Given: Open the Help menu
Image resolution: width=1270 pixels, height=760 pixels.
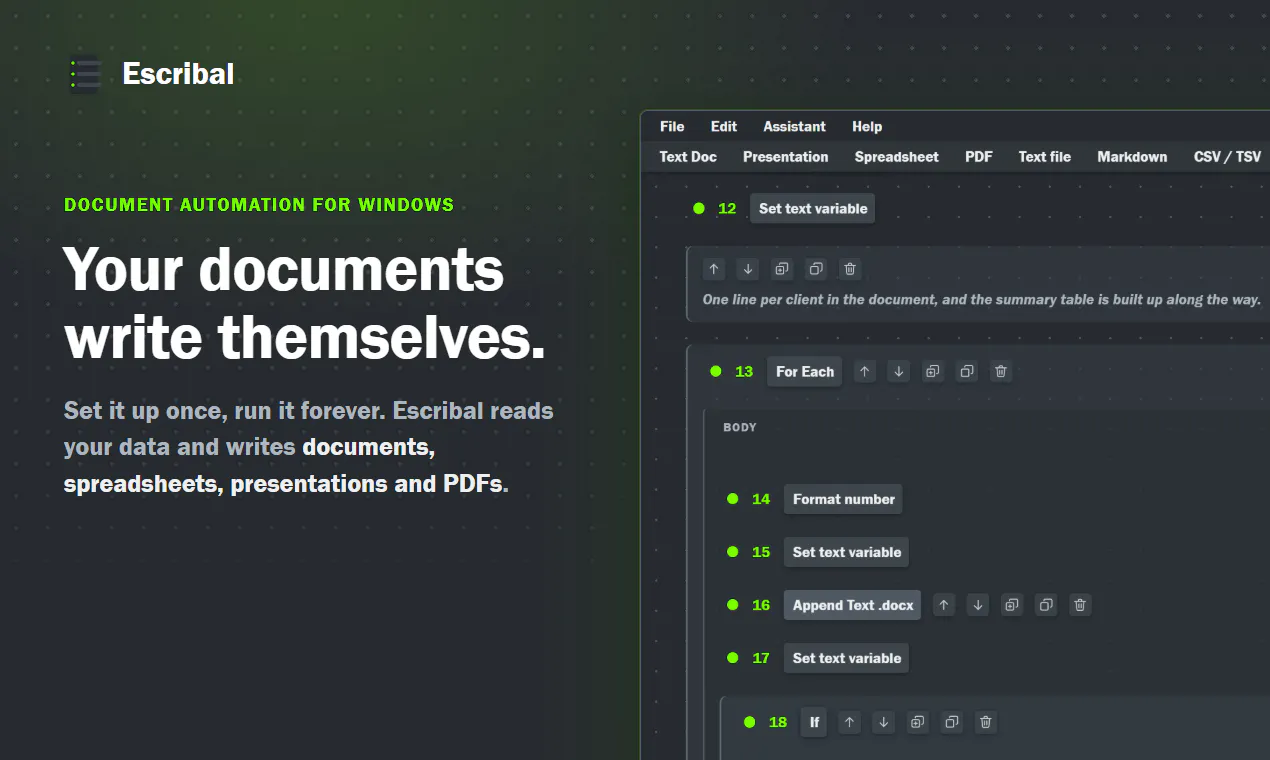Looking at the screenshot, I should 867,127.
